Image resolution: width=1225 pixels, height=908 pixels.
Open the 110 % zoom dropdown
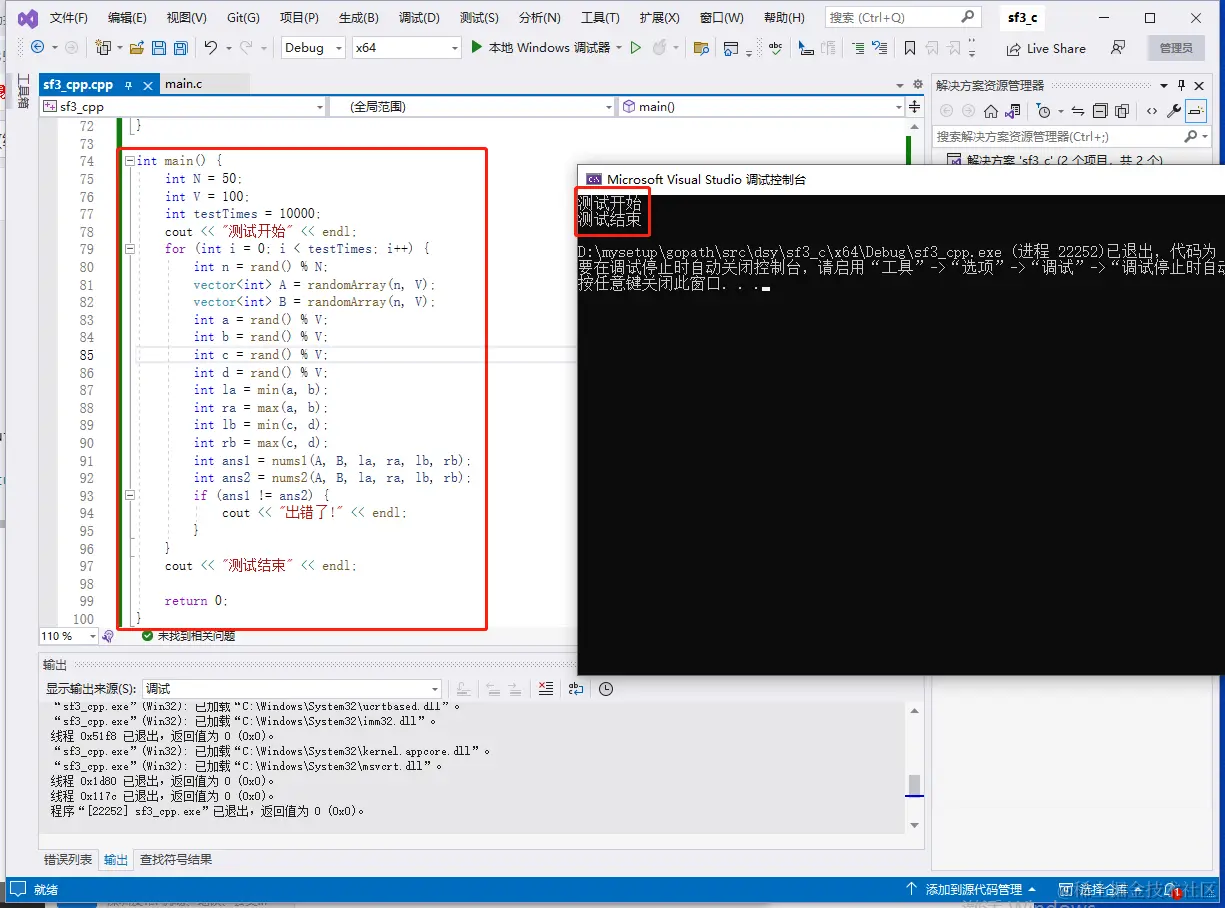[69, 636]
